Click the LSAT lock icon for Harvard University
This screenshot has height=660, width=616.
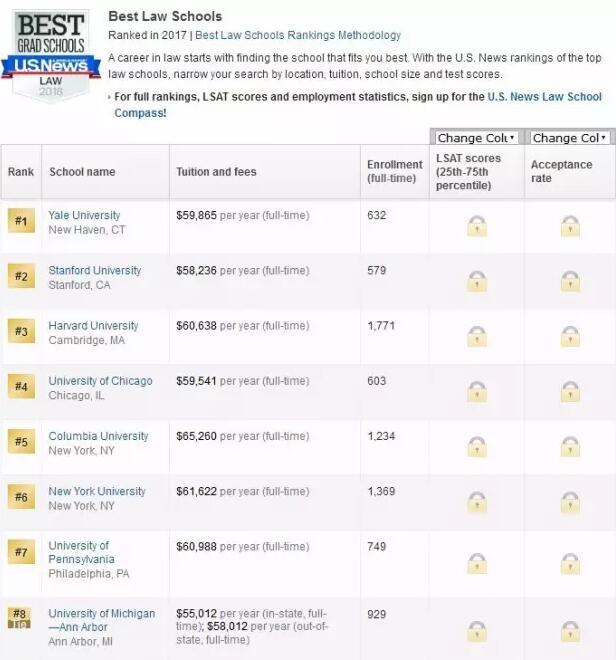click(x=477, y=336)
